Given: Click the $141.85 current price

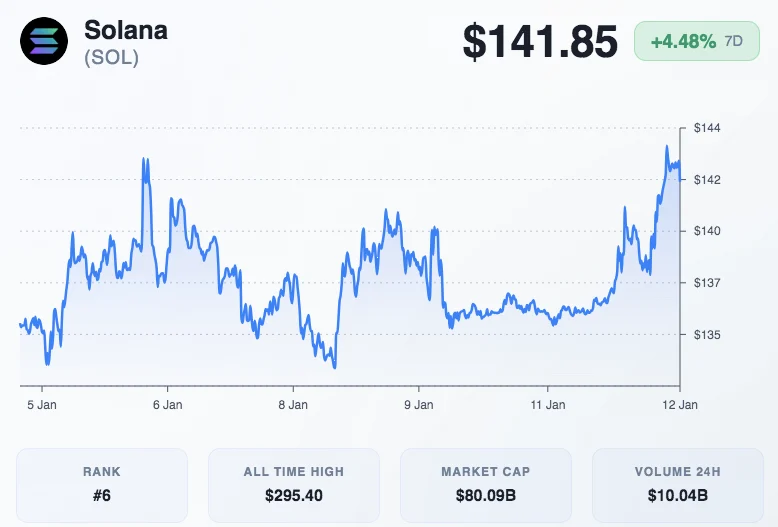Looking at the screenshot, I should (x=540, y=42).
